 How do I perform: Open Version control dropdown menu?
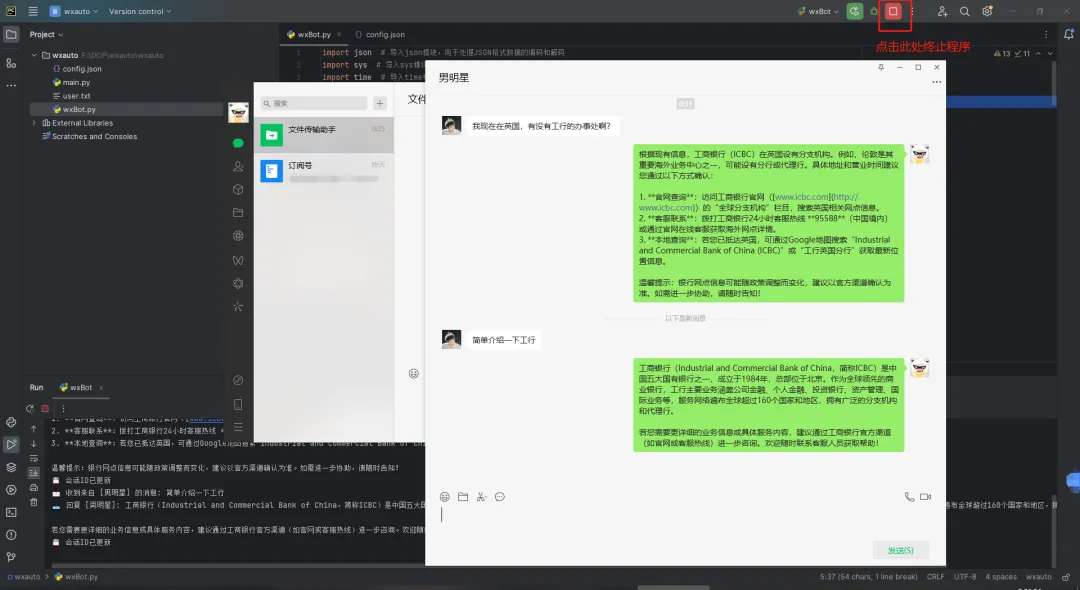[x=140, y=11]
